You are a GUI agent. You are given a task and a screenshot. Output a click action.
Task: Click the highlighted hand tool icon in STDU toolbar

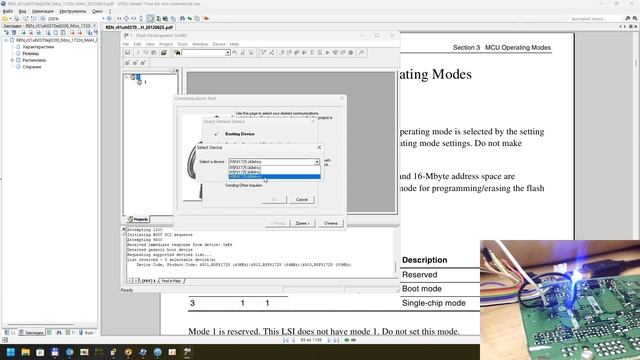coord(151,18)
